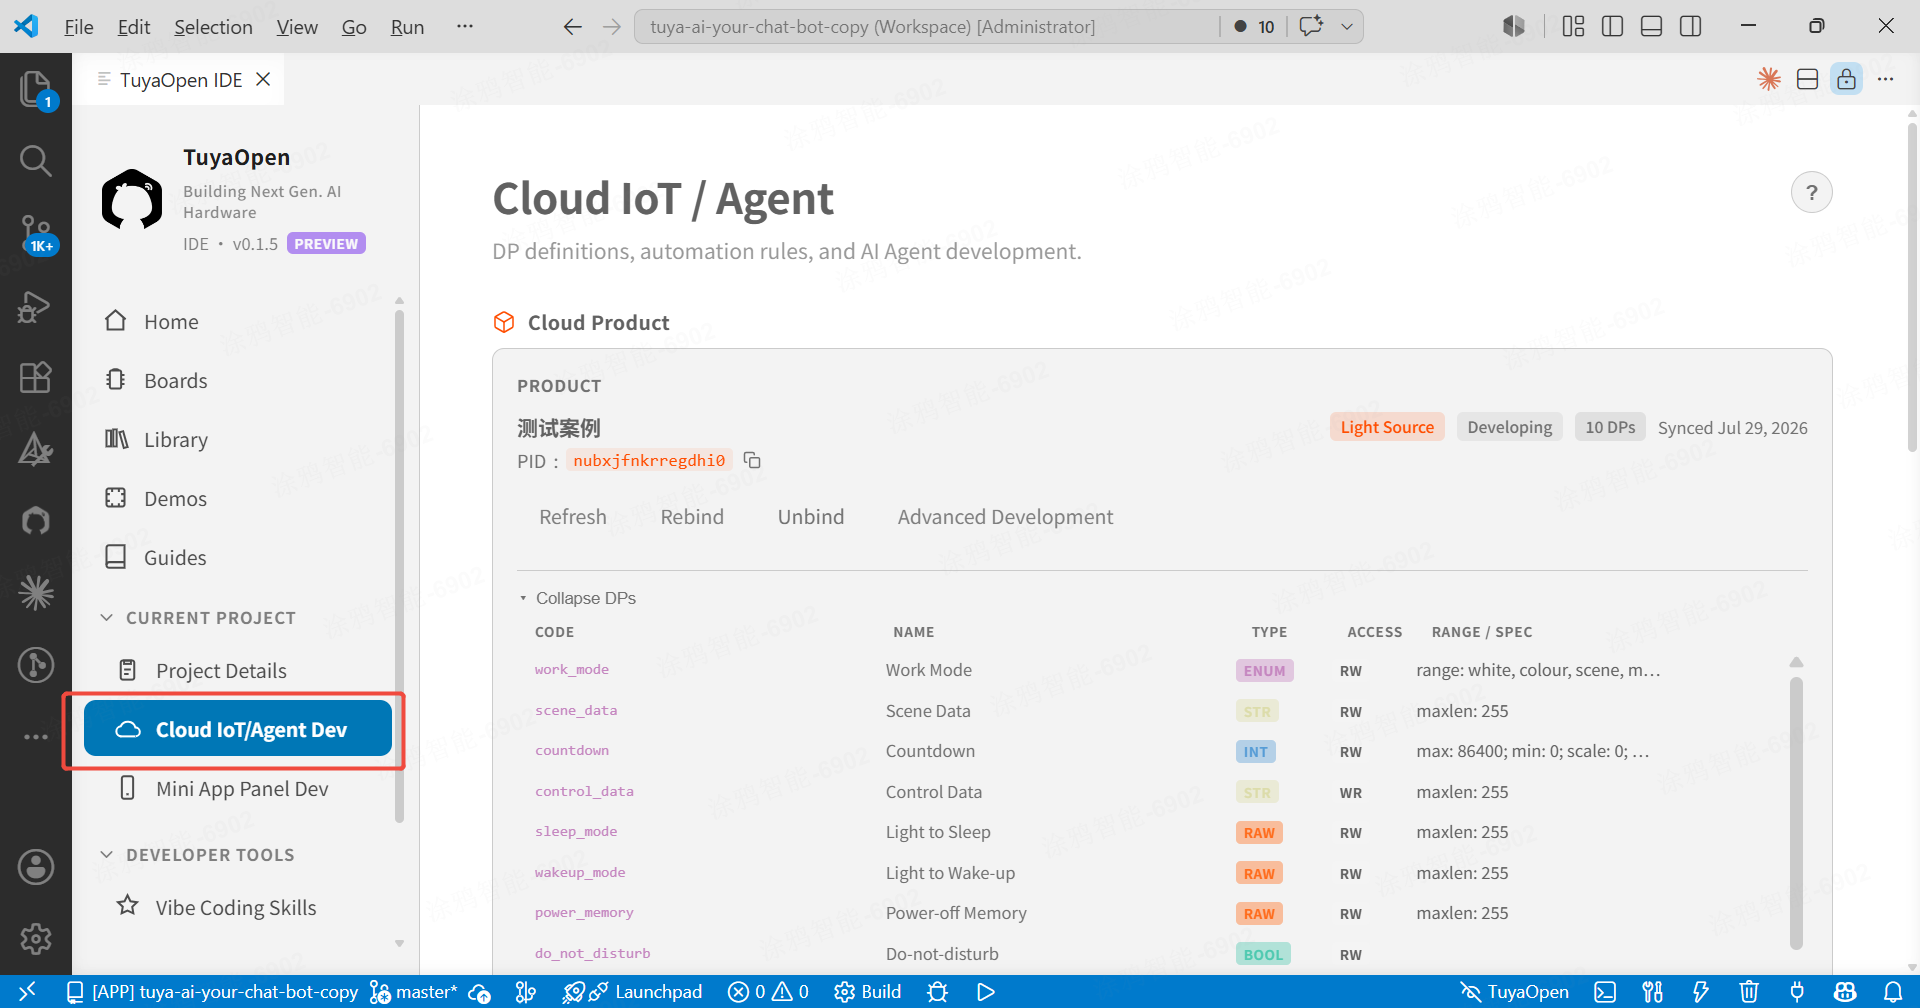The image size is (1920, 1008).
Task: Click the Build gear in status bar
Action: pos(868,992)
